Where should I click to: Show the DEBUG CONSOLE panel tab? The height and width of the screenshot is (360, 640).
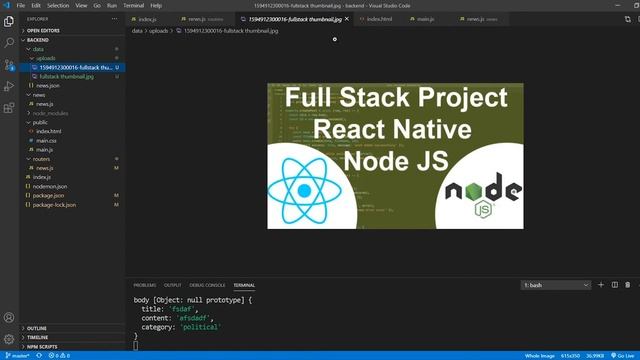[207, 285]
